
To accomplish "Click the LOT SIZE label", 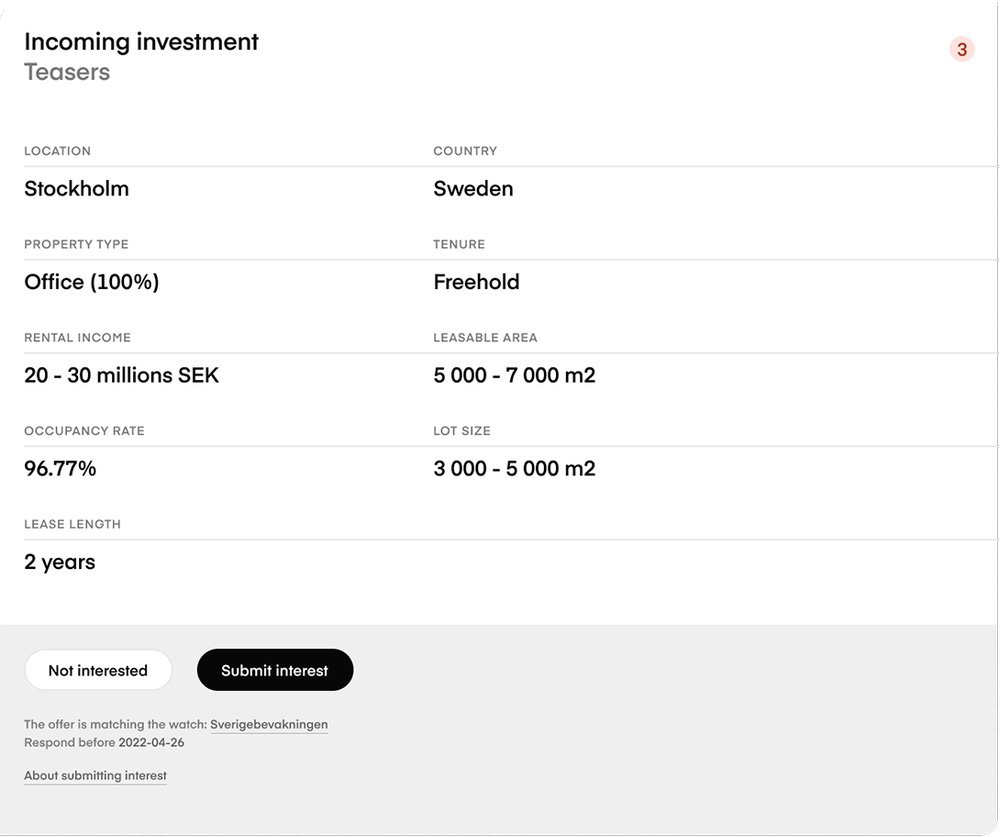I will 462,431.
